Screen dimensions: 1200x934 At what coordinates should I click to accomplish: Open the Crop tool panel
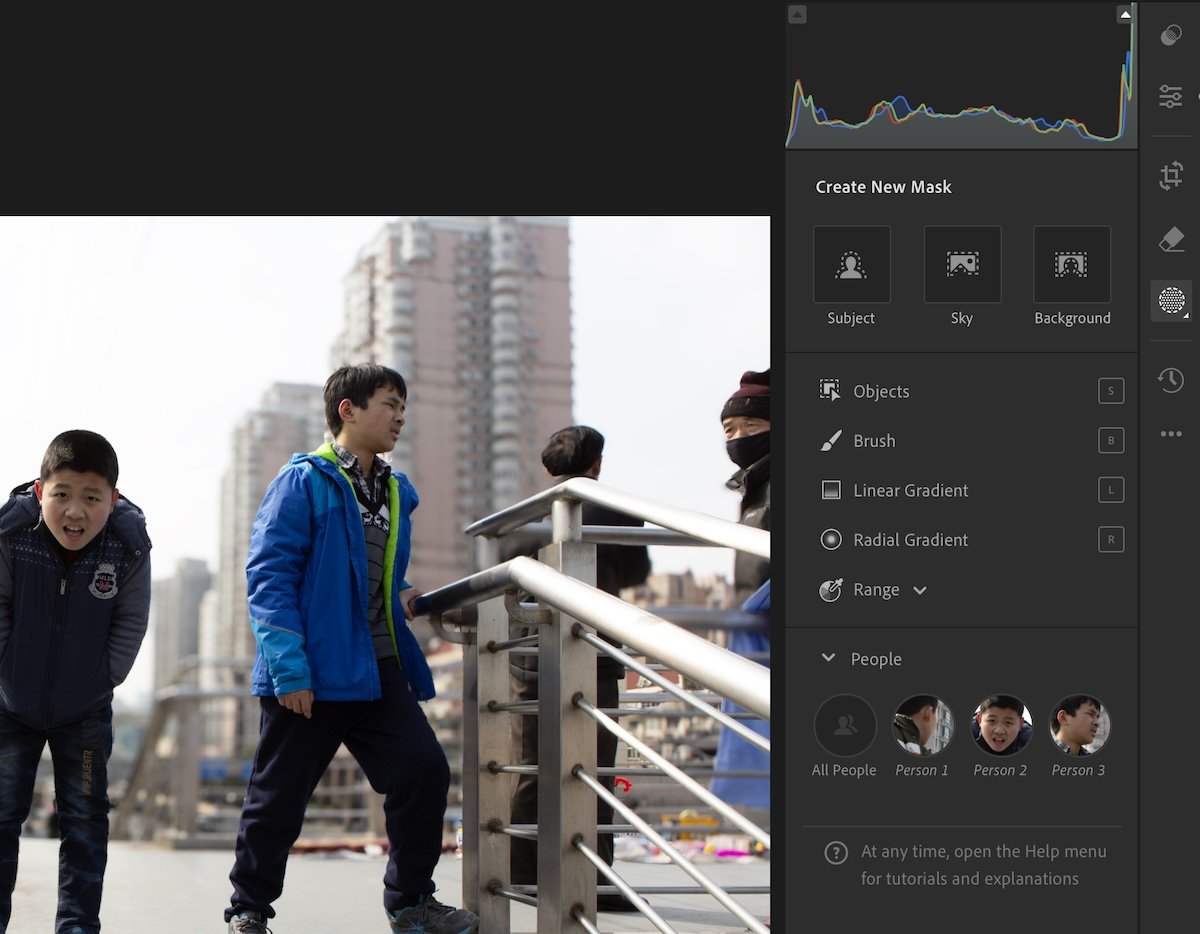point(1170,173)
